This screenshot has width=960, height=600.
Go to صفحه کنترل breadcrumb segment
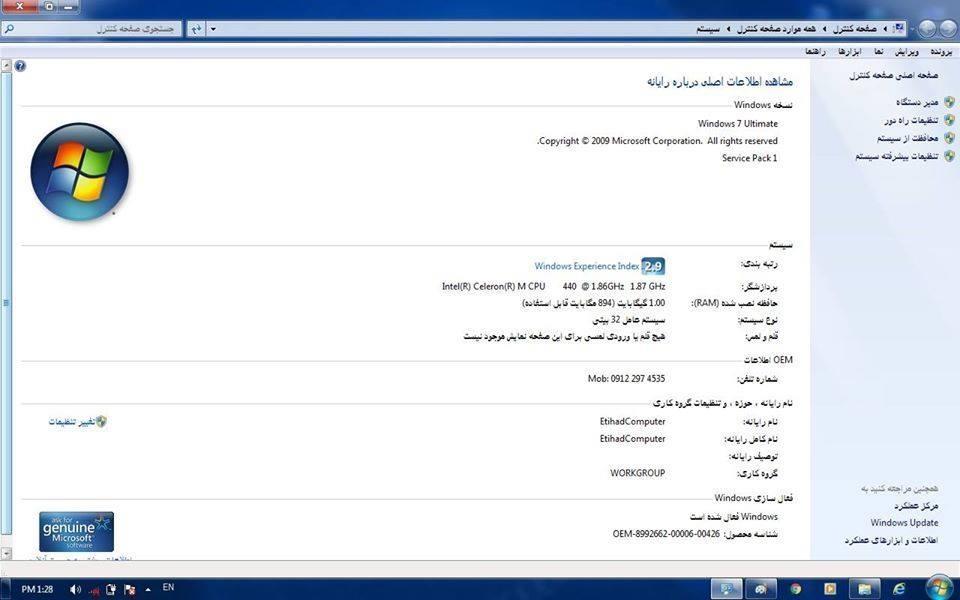(x=855, y=29)
